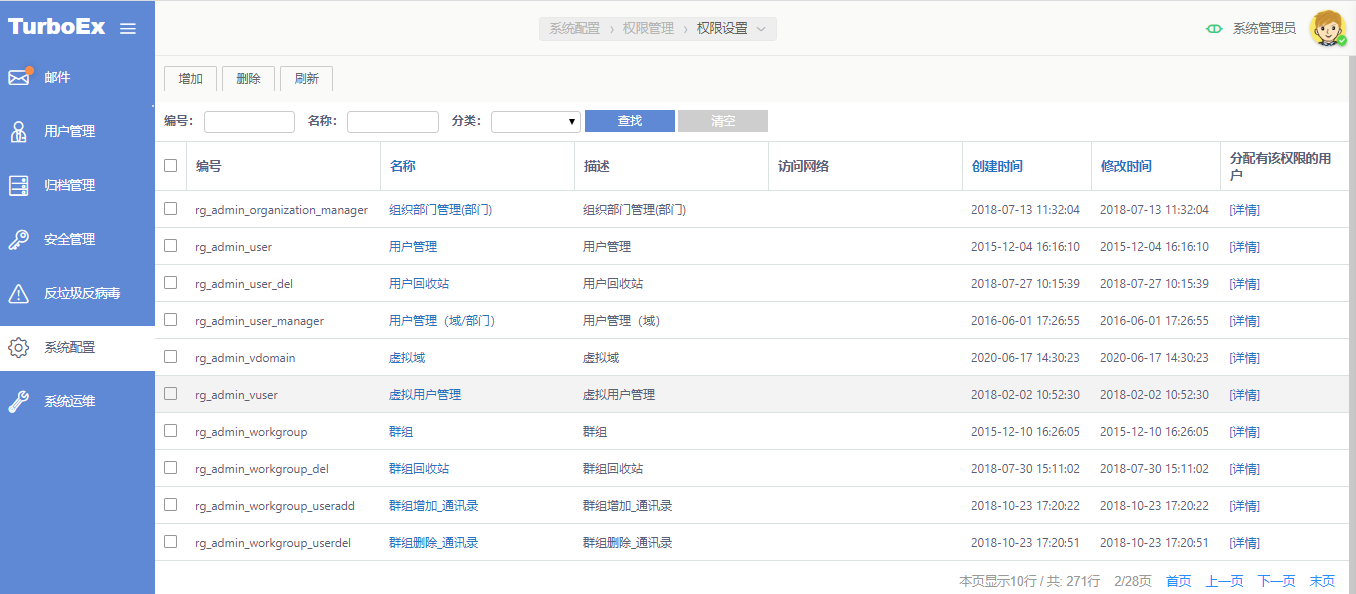
Task: Open the 分类 category dropdown
Action: pyautogui.click(x=536, y=122)
